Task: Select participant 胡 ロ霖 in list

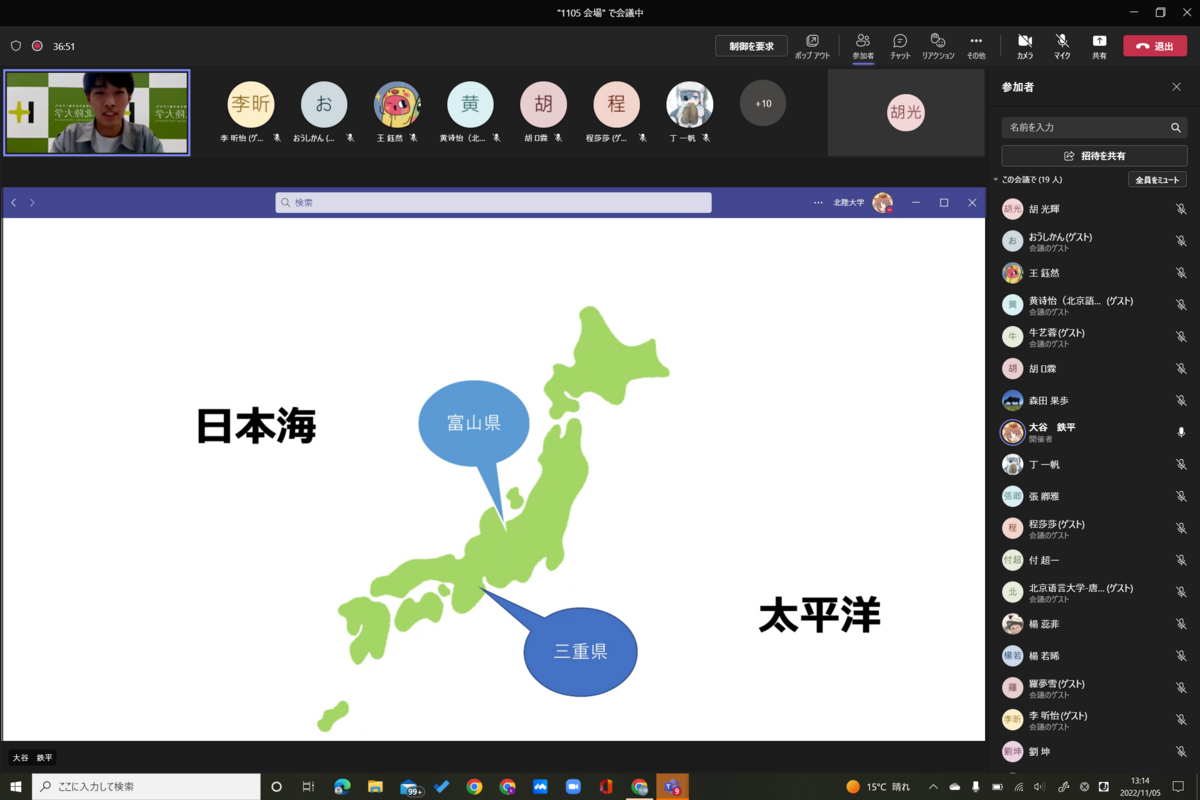Action: point(1094,369)
